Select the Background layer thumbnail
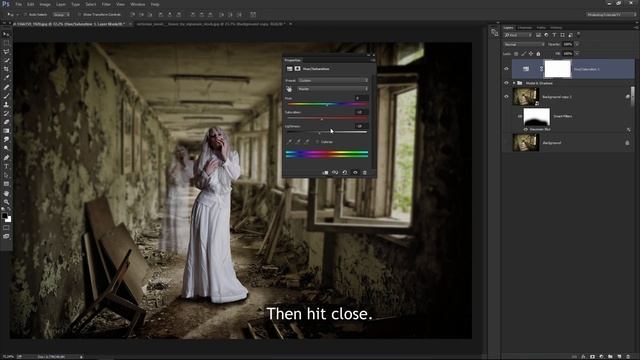 (x=526, y=143)
